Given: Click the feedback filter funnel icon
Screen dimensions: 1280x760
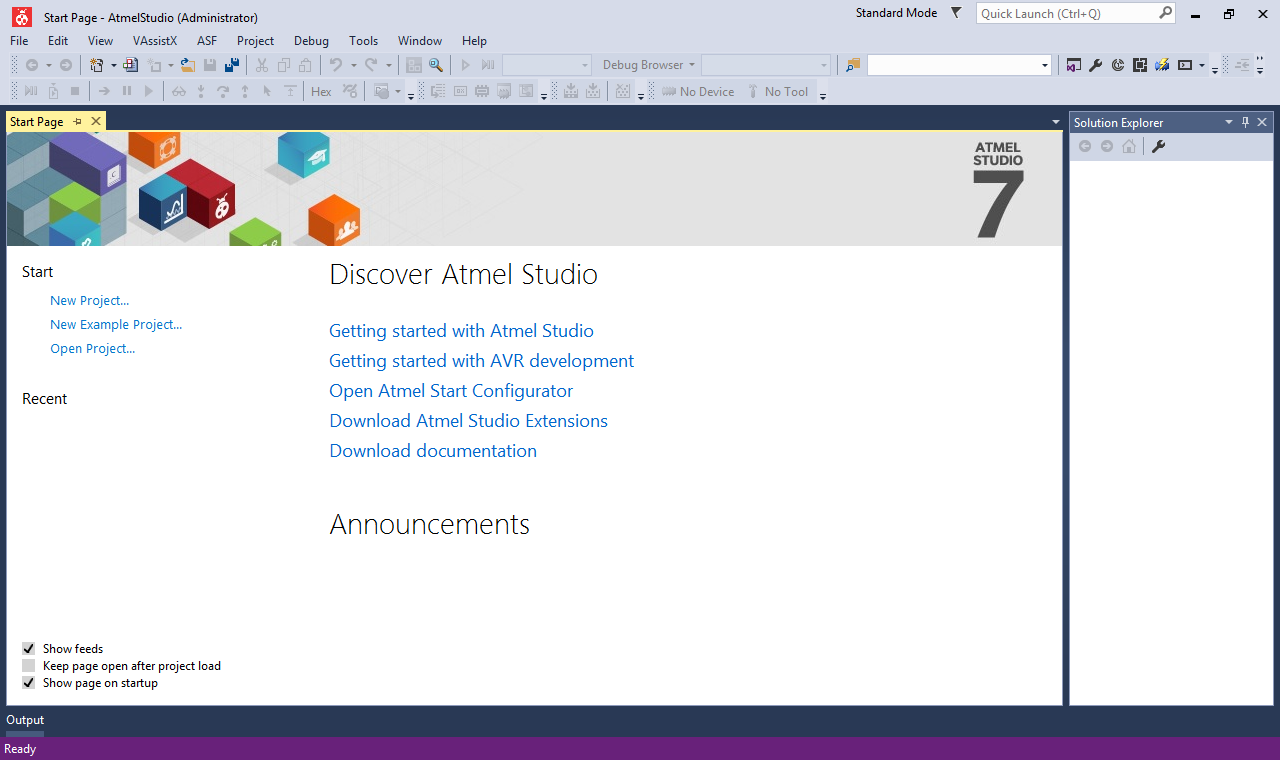Looking at the screenshot, I should pyautogui.click(x=956, y=13).
